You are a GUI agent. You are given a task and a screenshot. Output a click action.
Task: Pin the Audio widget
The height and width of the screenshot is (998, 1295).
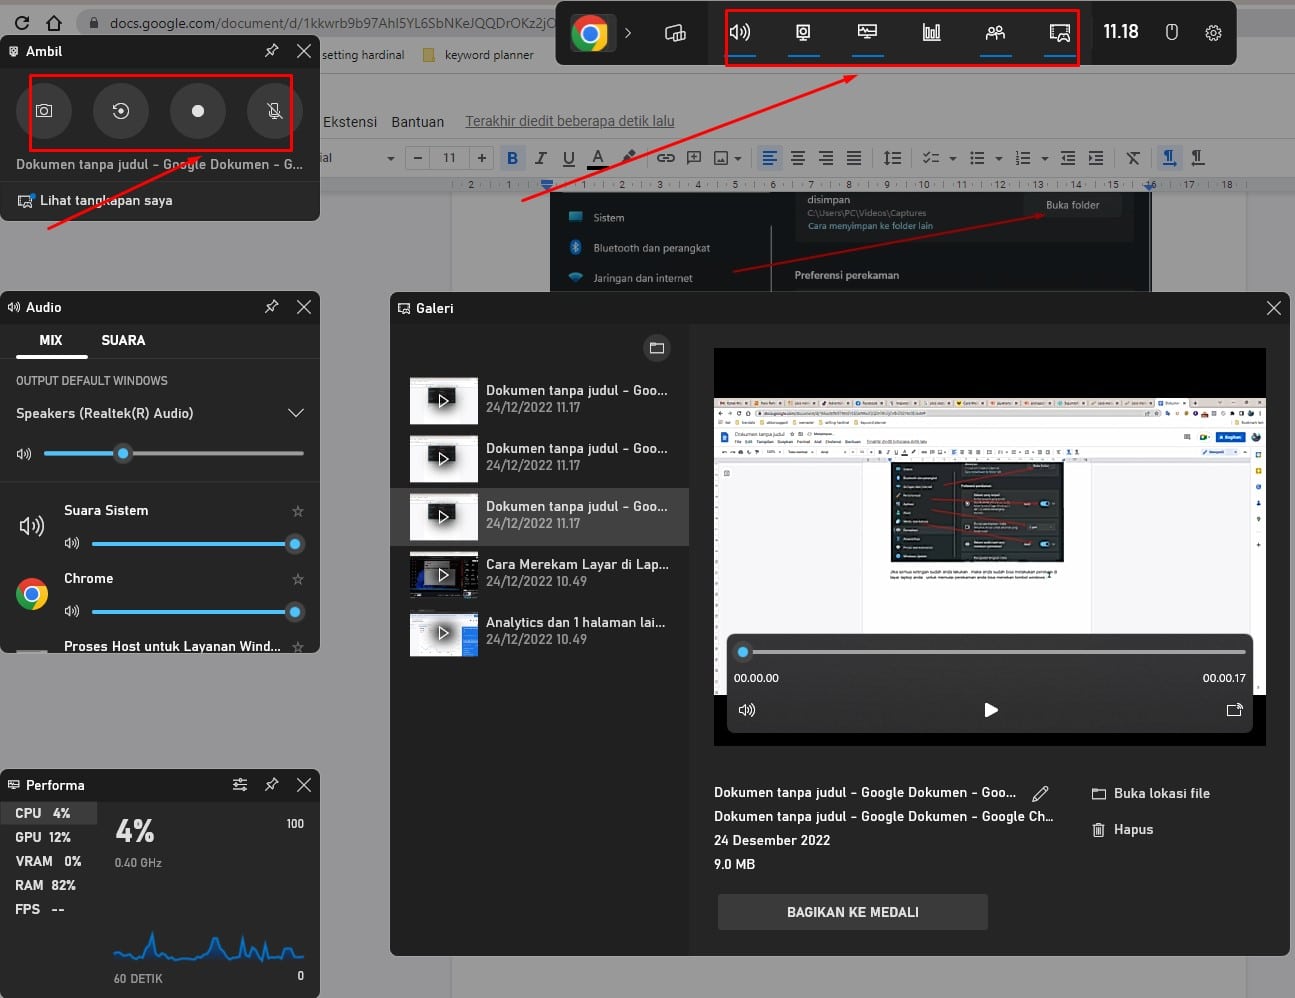(272, 307)
